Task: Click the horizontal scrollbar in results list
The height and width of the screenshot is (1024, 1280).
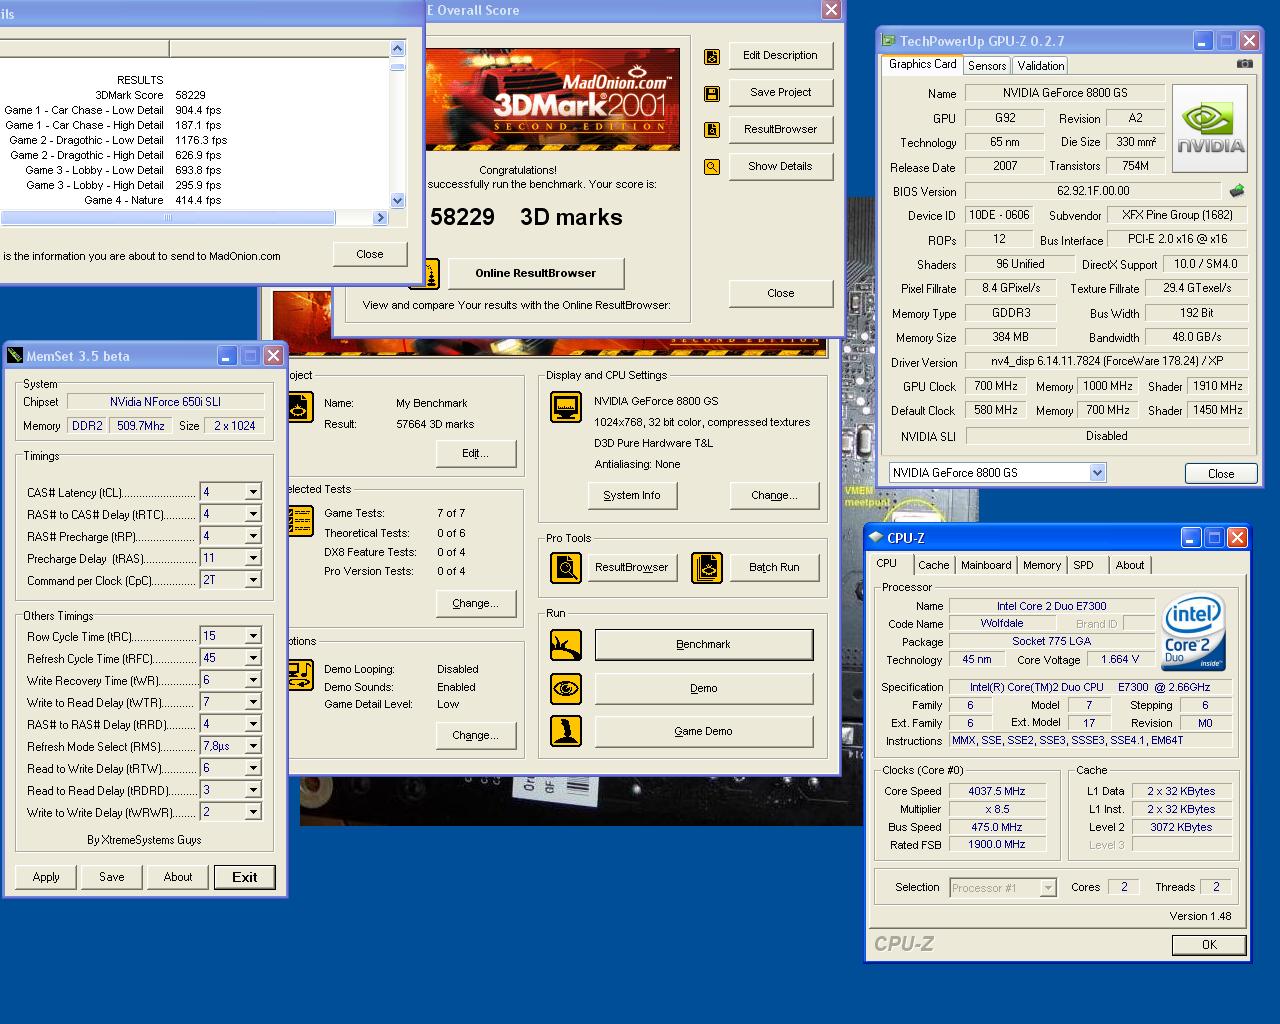Action: point(168,217)
